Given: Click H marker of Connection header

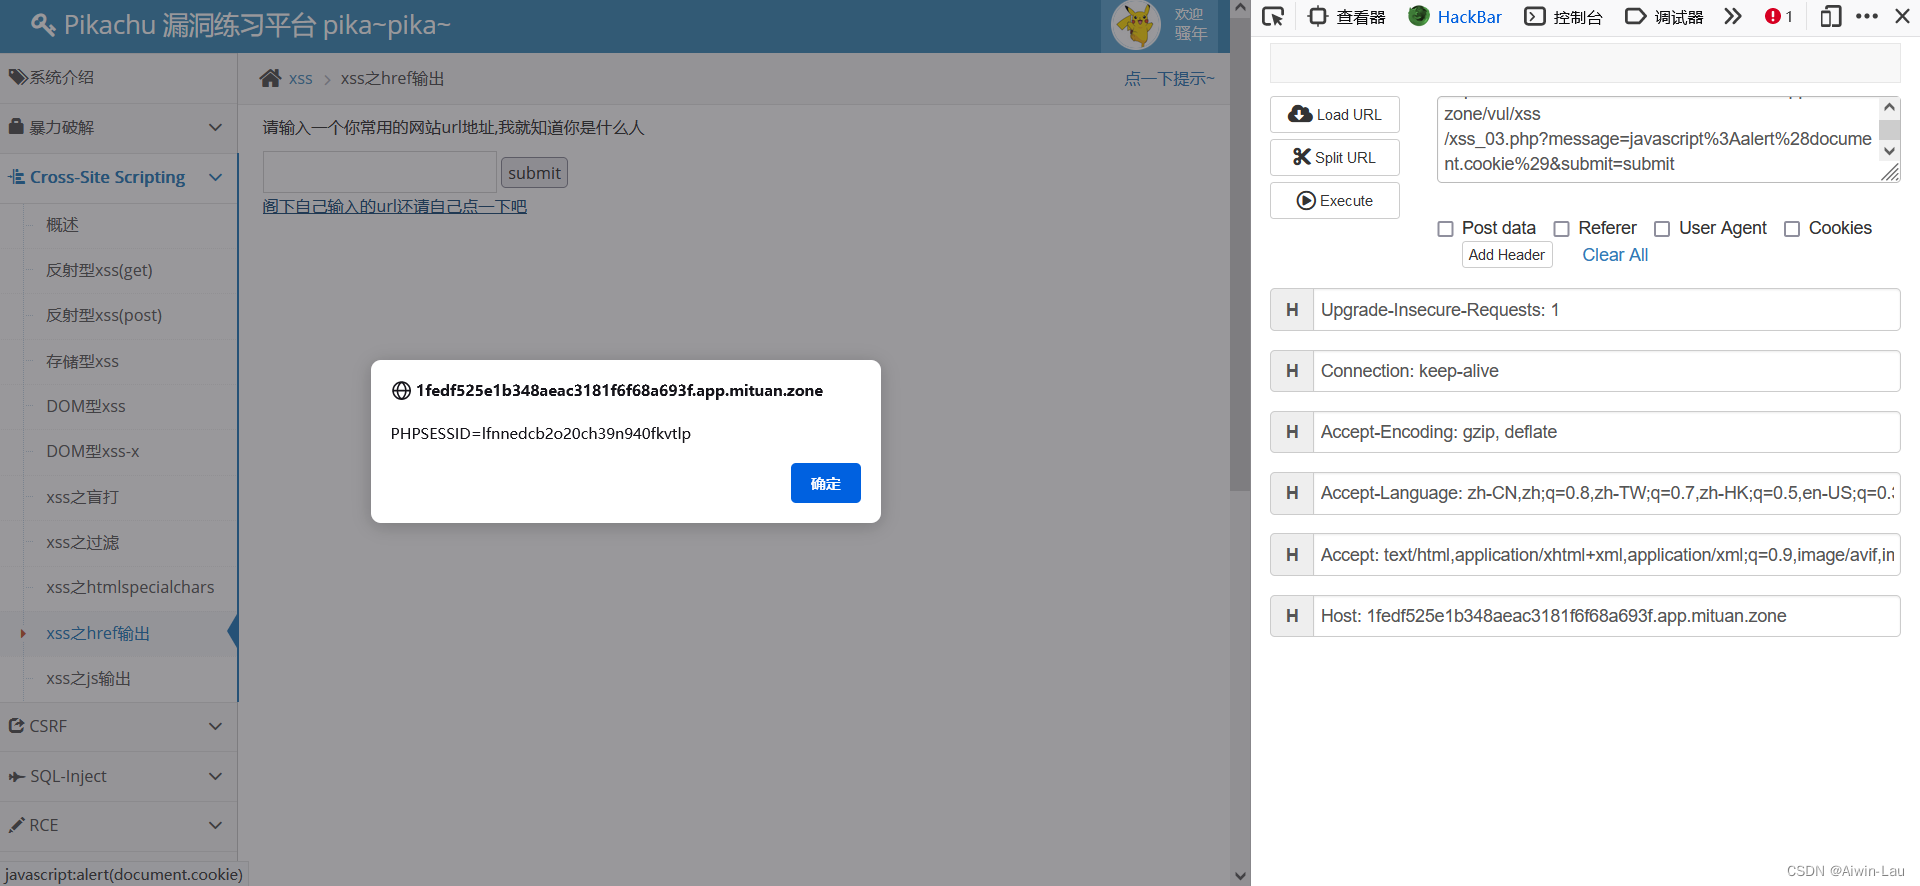Looking at the screenshot, I should click(x=1292, y=371).
